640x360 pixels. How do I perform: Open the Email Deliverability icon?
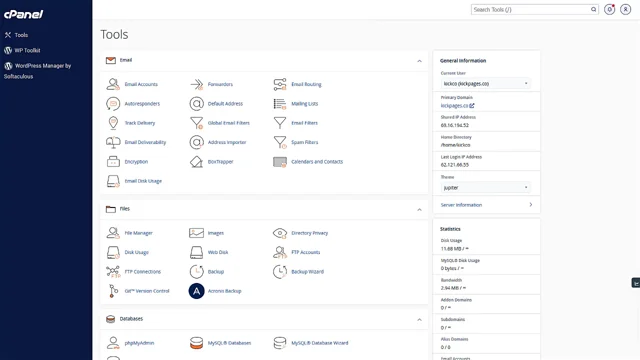point(113,142)
